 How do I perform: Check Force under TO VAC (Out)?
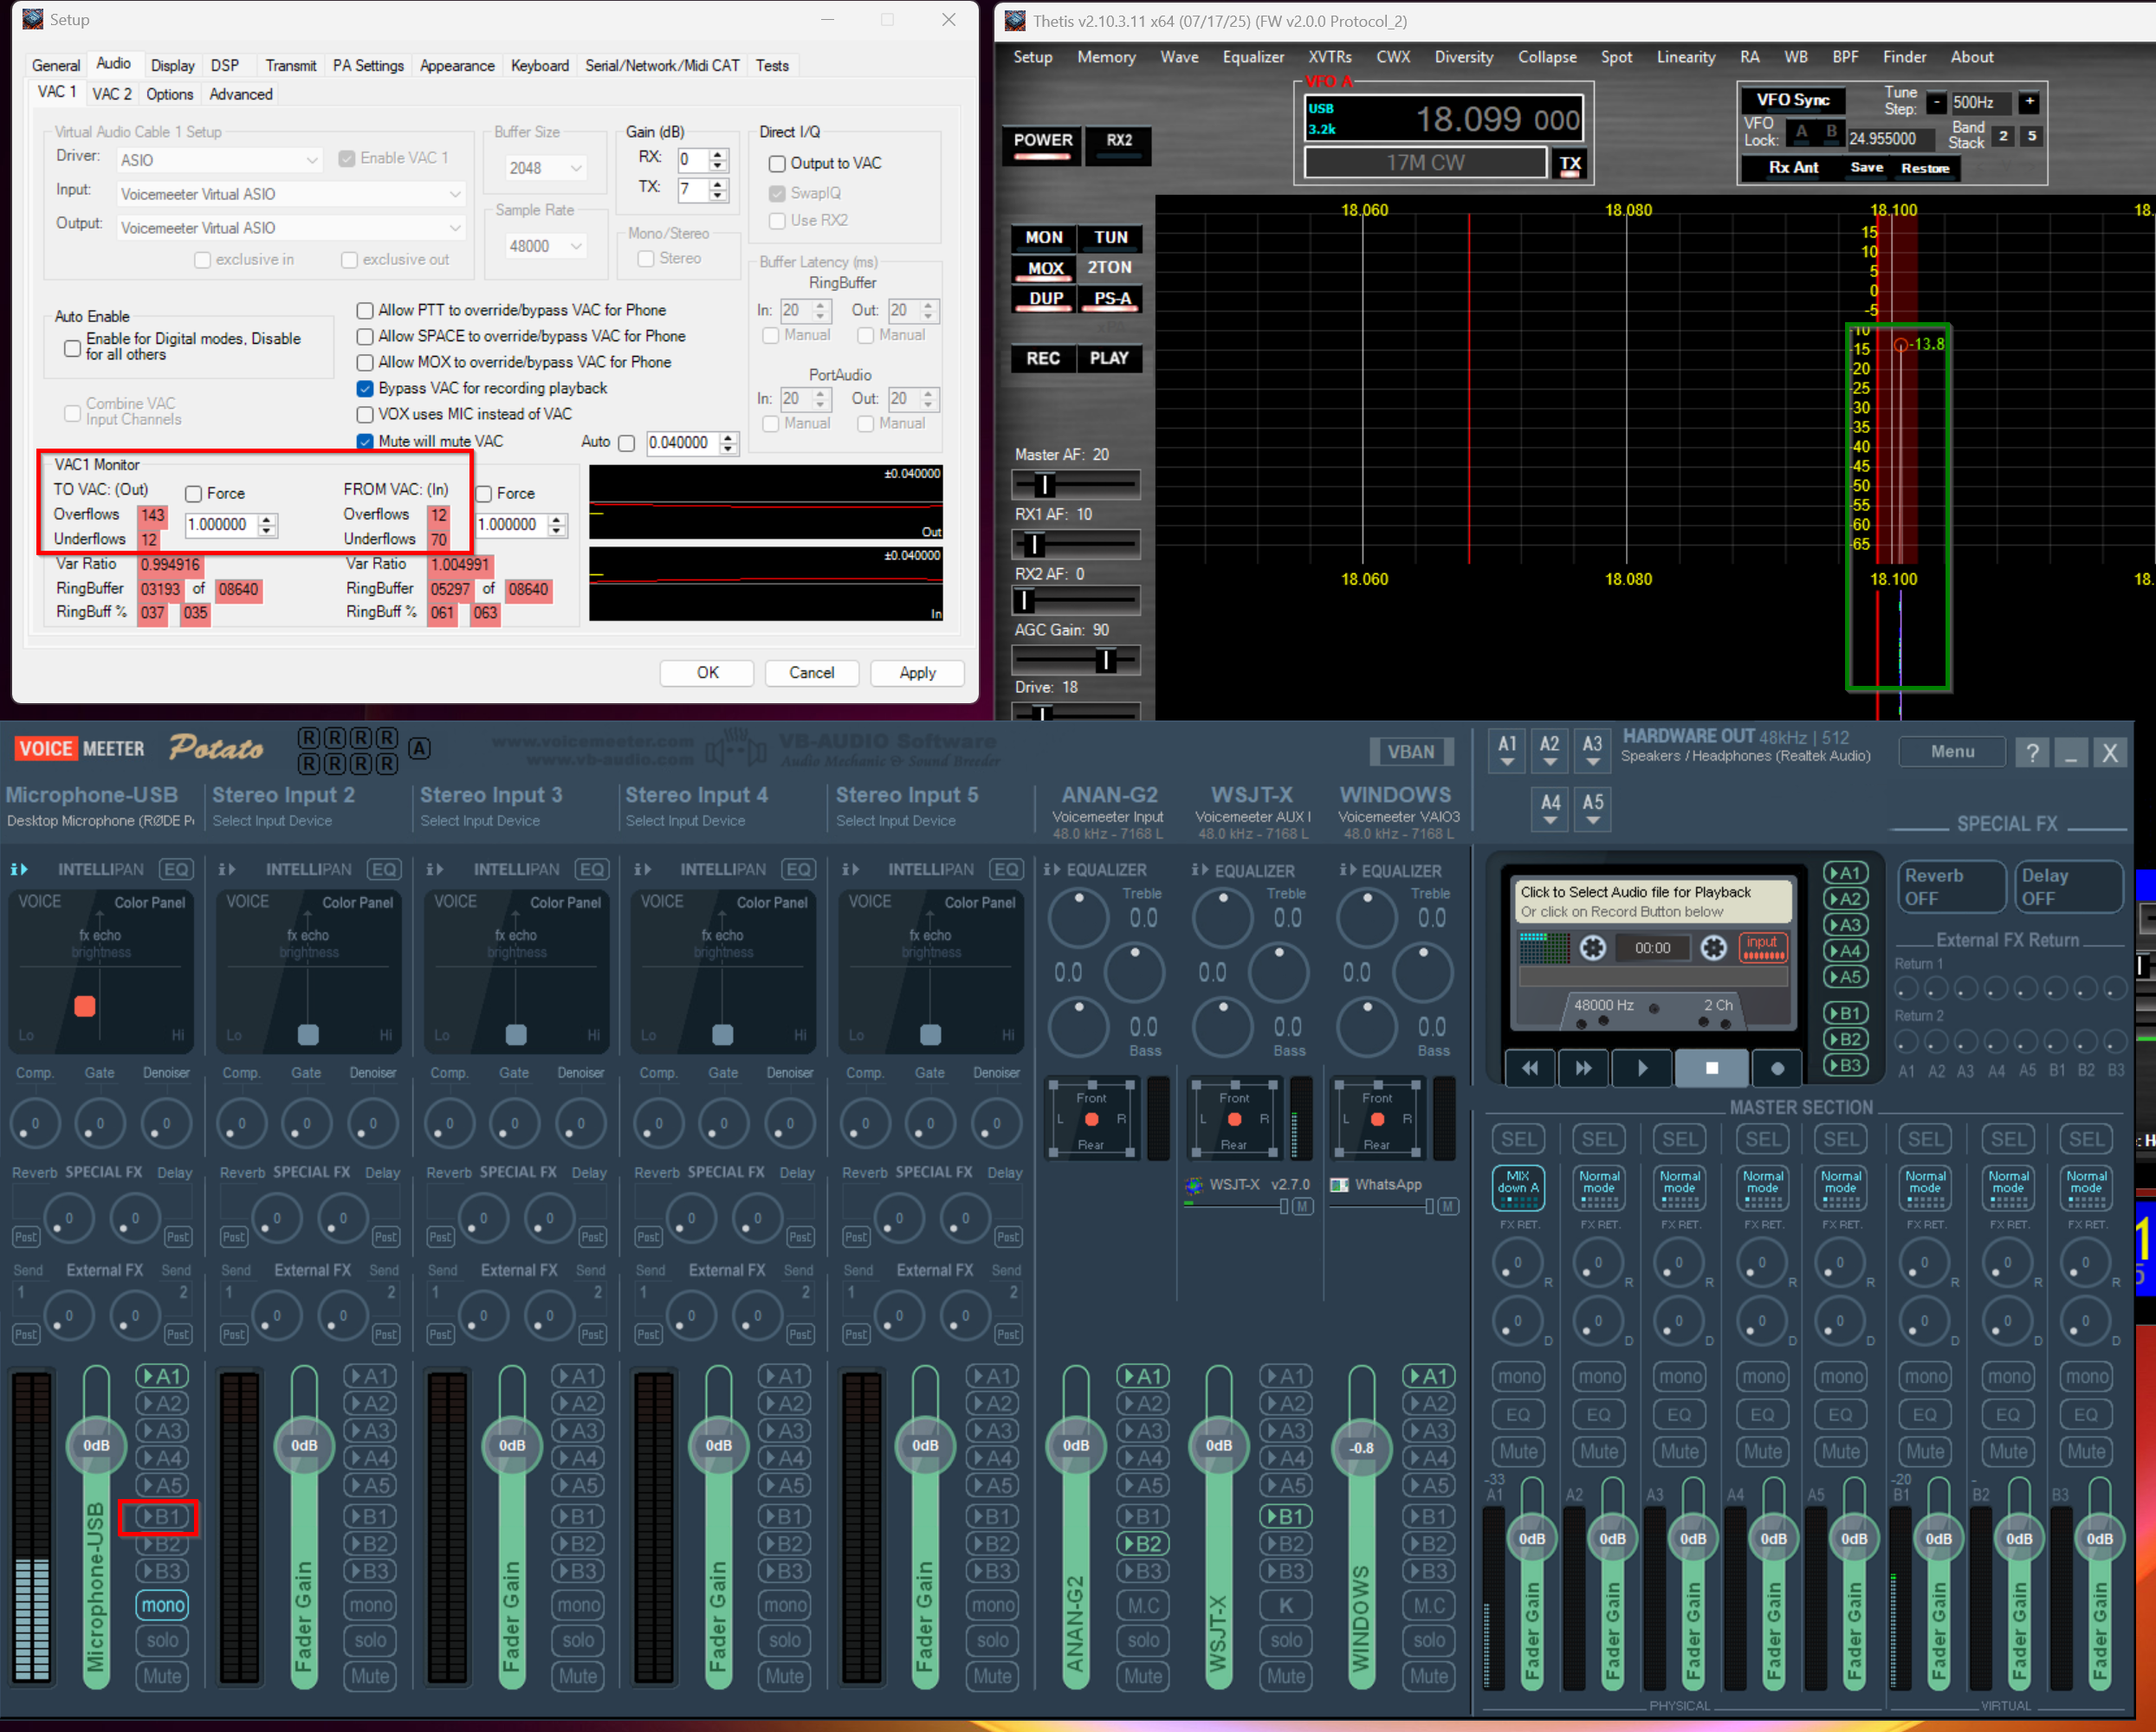tap(194, 493)
